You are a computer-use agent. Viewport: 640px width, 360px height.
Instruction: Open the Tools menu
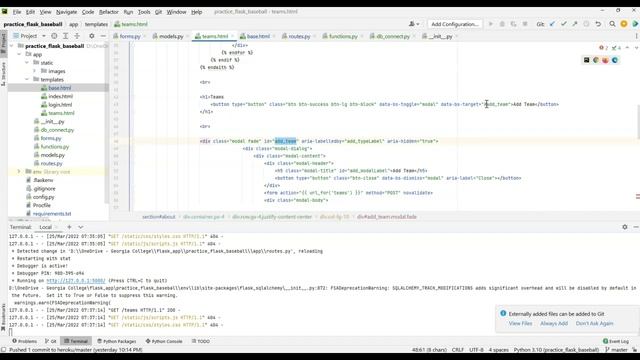point(144,12)
